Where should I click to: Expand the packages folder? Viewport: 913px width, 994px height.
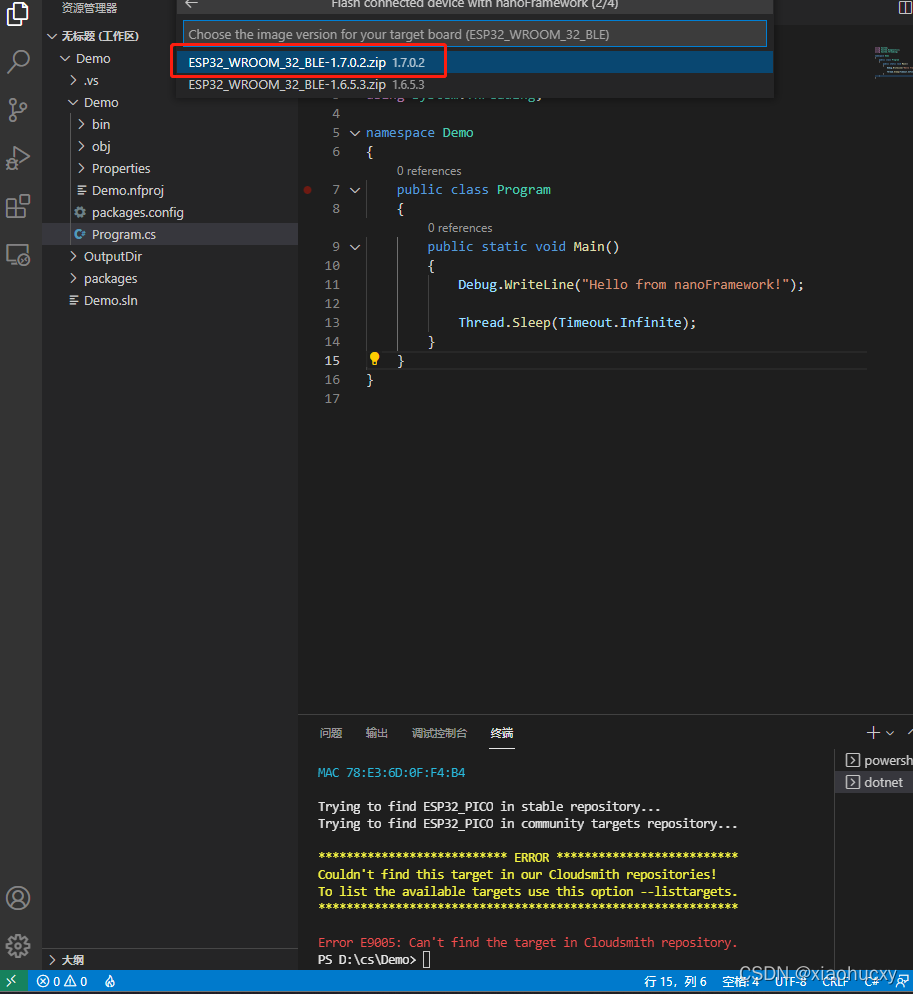pyautogui.click(x=74, y=278)
